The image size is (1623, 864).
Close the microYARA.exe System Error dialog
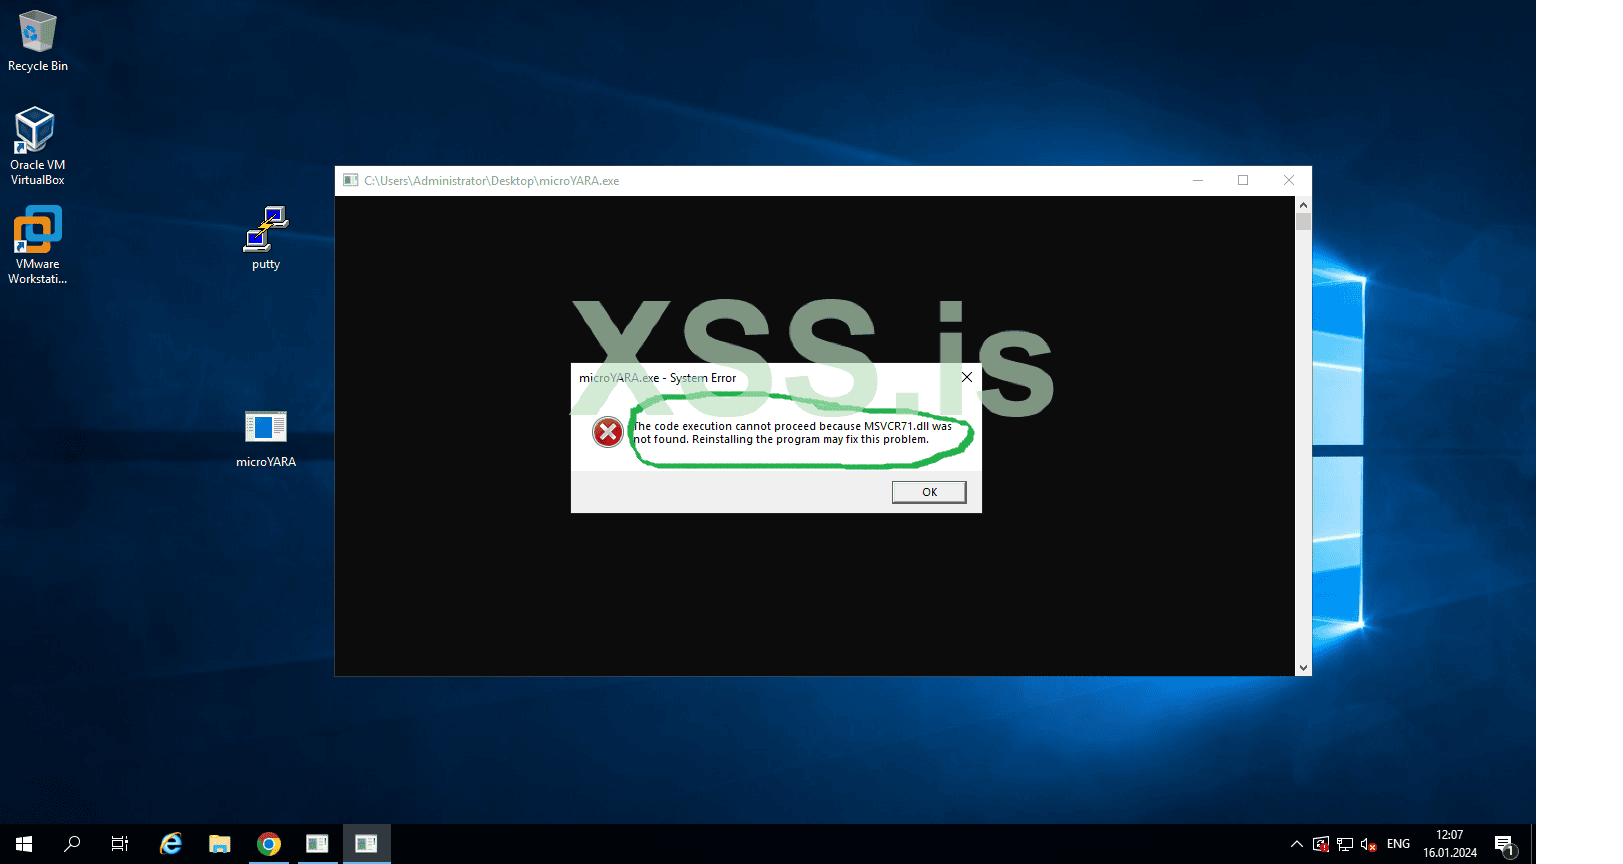pyautogui.click(x=967, y=377)
